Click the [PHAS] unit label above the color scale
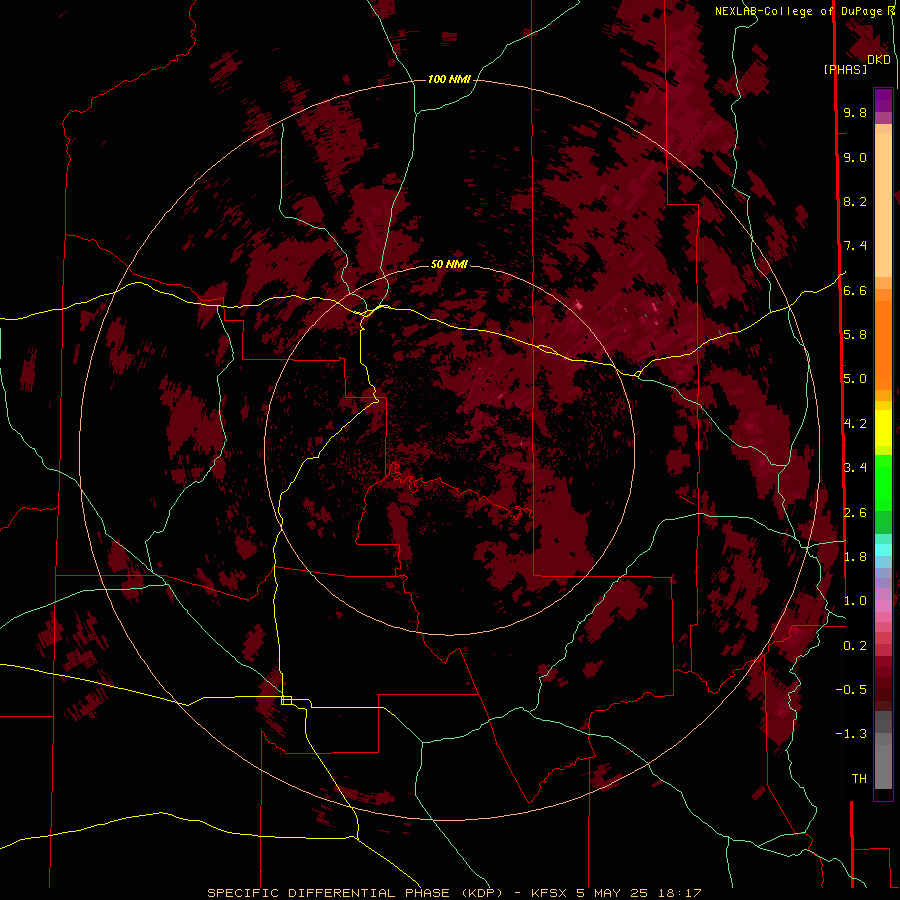The height and width of the screenshot is (900, 900). 845,70
